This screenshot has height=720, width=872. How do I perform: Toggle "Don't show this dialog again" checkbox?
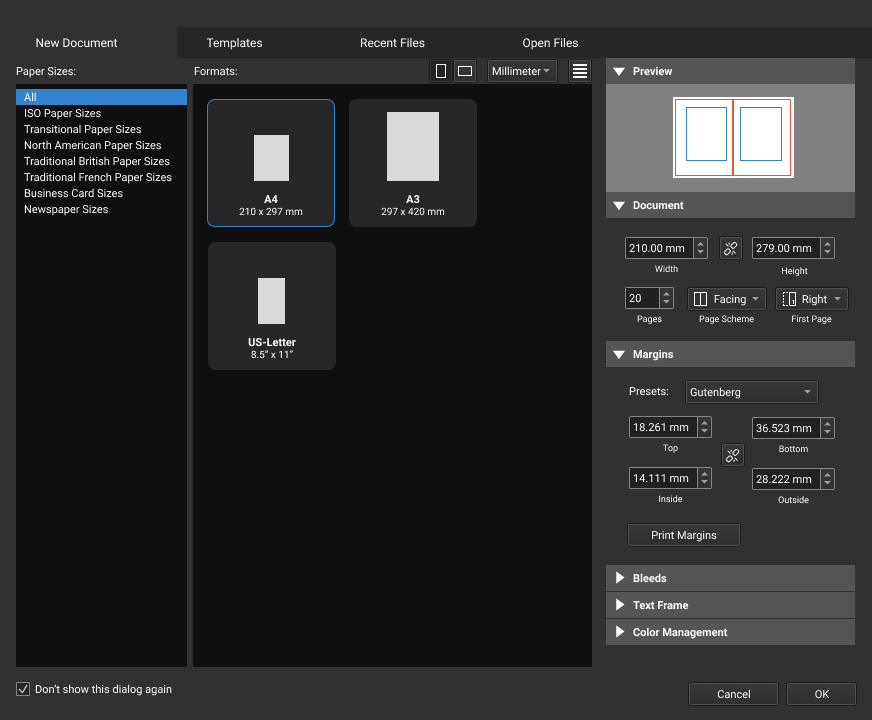[23, 689]
